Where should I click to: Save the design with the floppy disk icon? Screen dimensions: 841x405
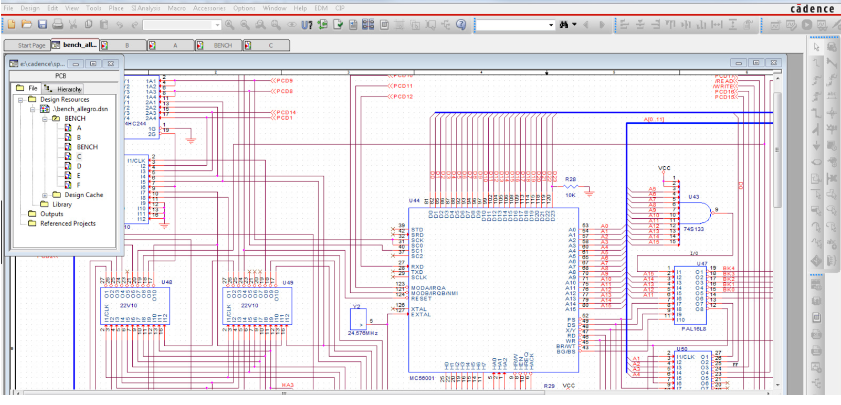(42, 25)
